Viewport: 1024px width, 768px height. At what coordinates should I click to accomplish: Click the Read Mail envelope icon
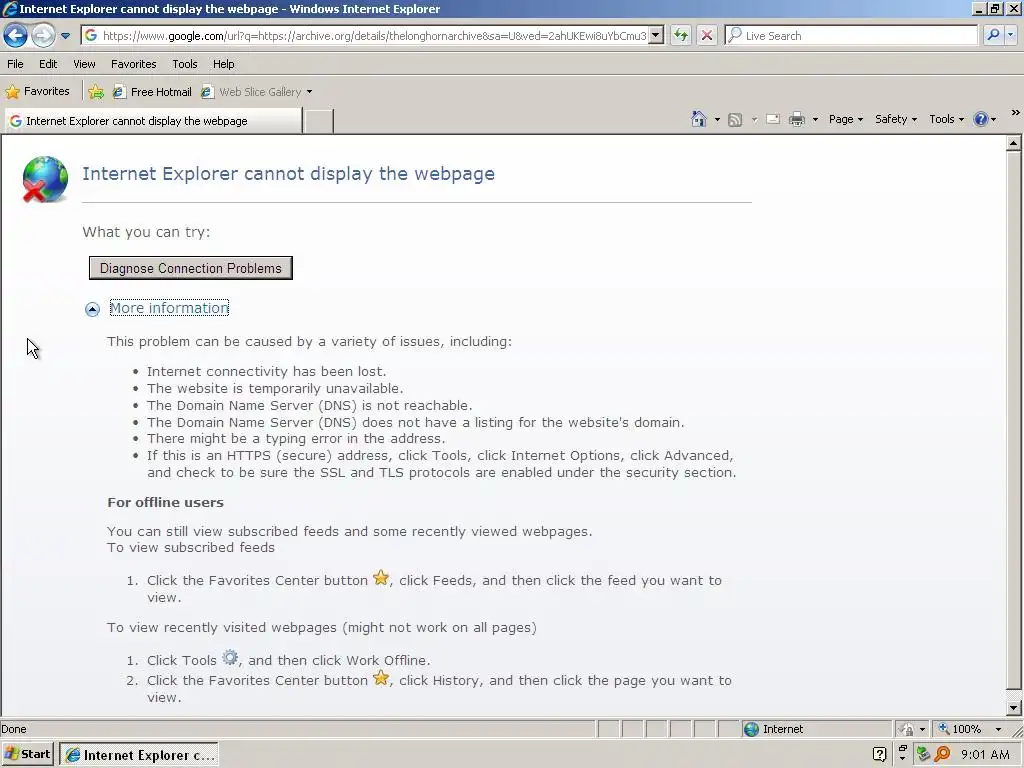point(773,119)
